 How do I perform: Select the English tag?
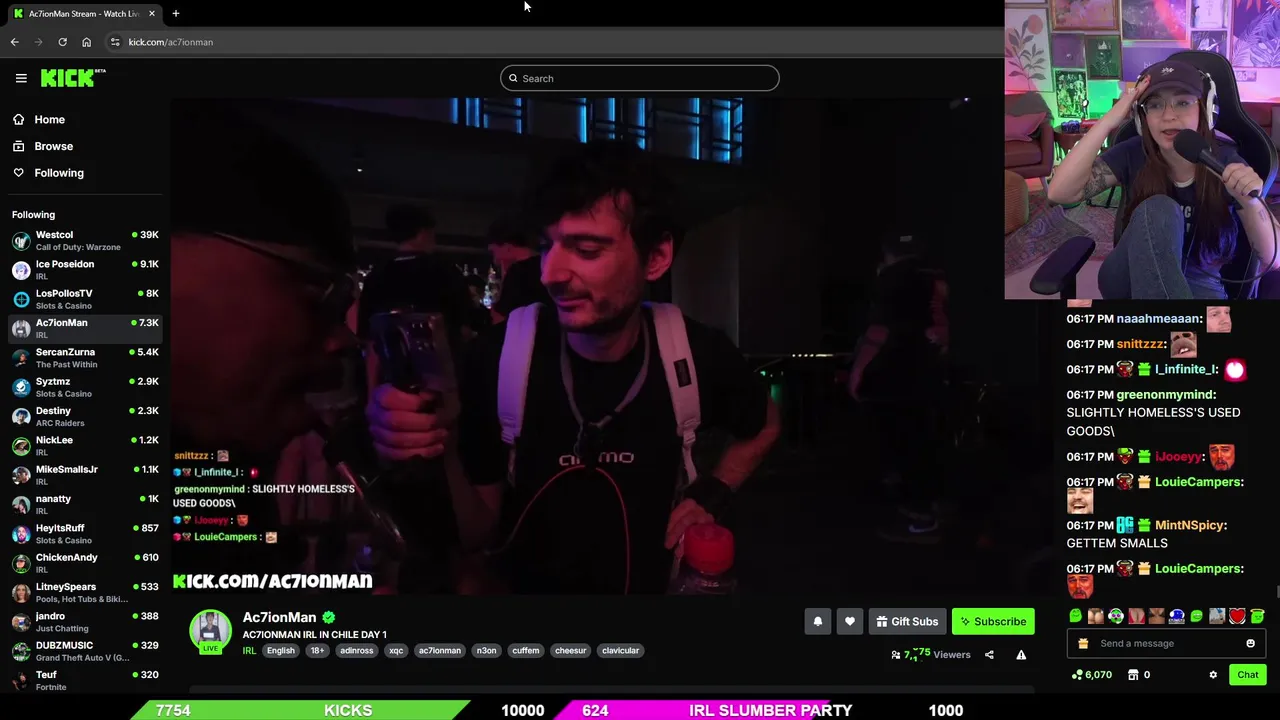pos(281,651)
